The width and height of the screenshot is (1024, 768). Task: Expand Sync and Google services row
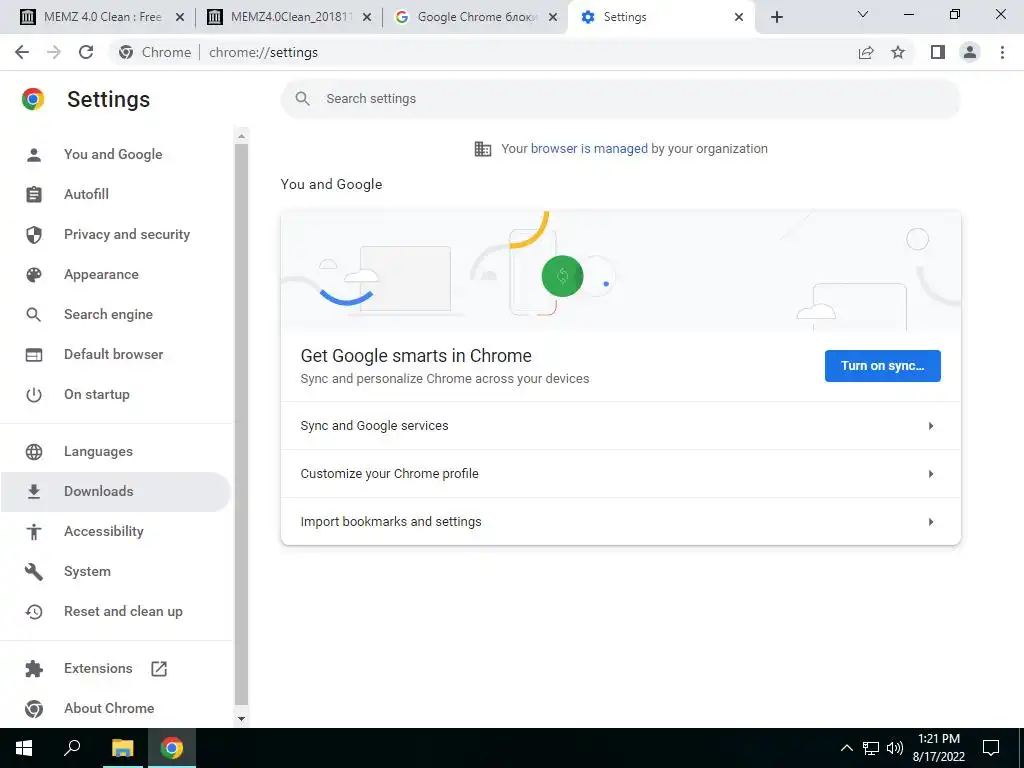620,426
